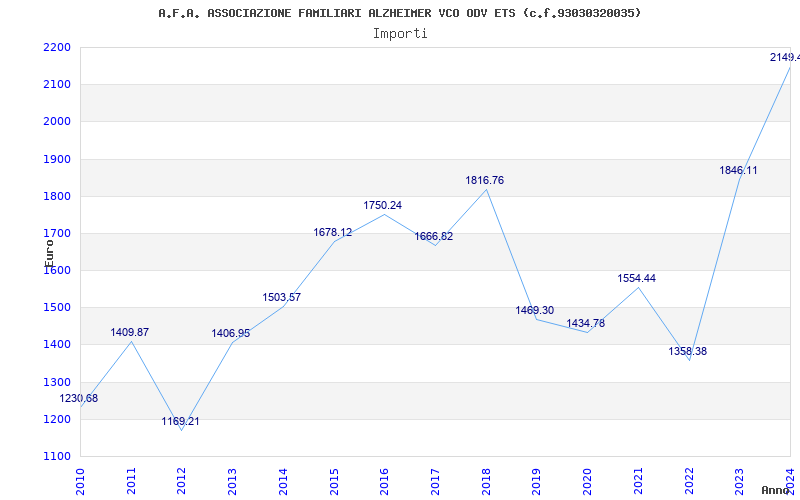800x500 pixels.
Task: Click x-axis year label 2013
Action: coord(233,481)
